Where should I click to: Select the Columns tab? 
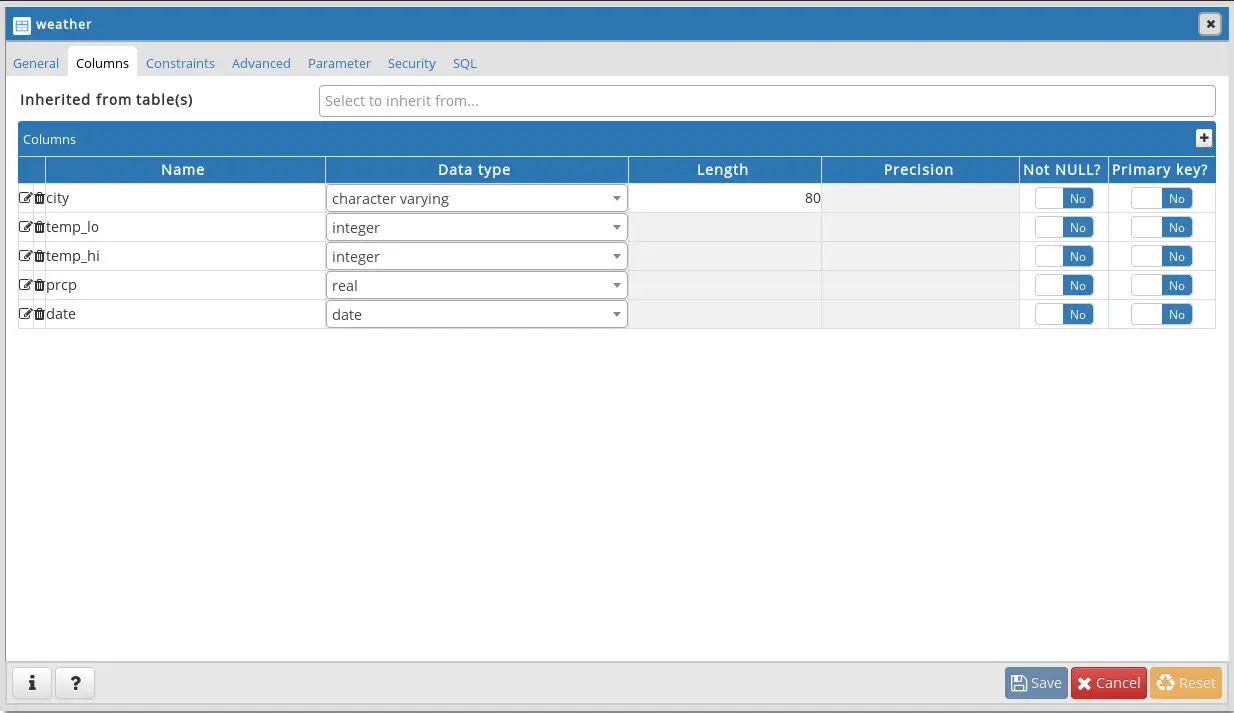[x=102, y=63]
